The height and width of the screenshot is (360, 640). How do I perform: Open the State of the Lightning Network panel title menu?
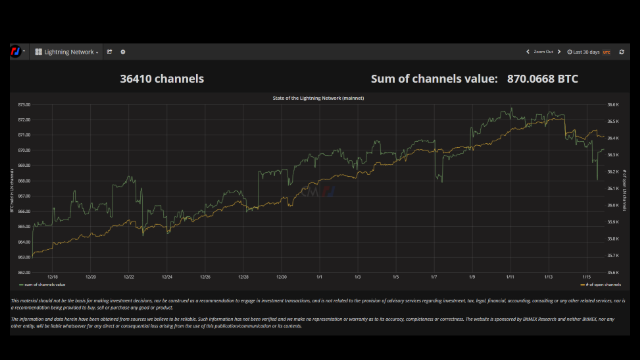click(x=318, y=98)
